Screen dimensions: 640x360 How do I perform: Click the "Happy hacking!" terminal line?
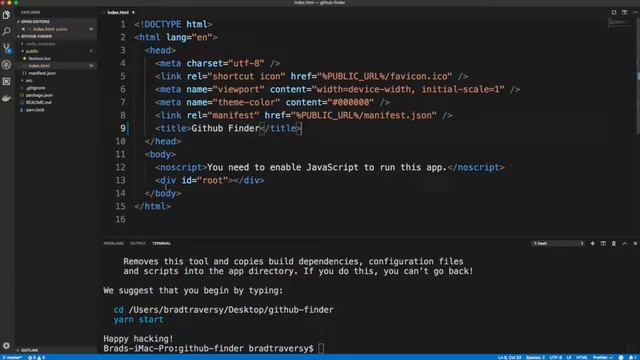pos(138,339)
